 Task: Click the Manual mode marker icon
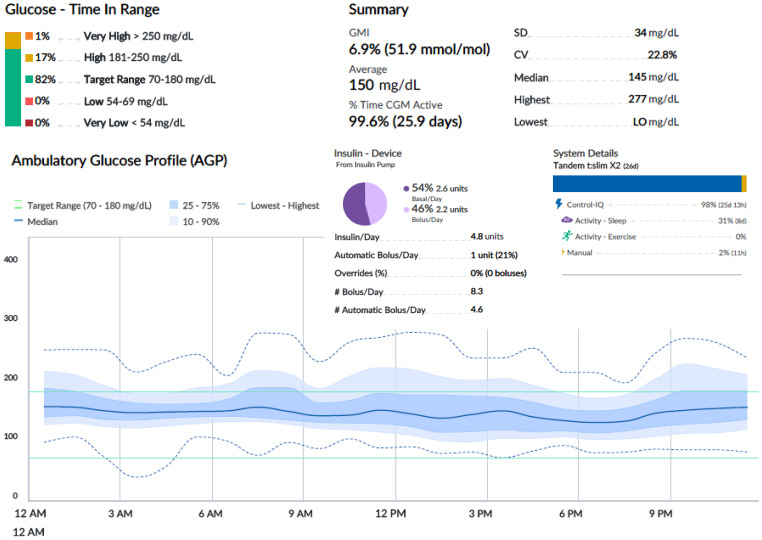click(x=563, y=252)
